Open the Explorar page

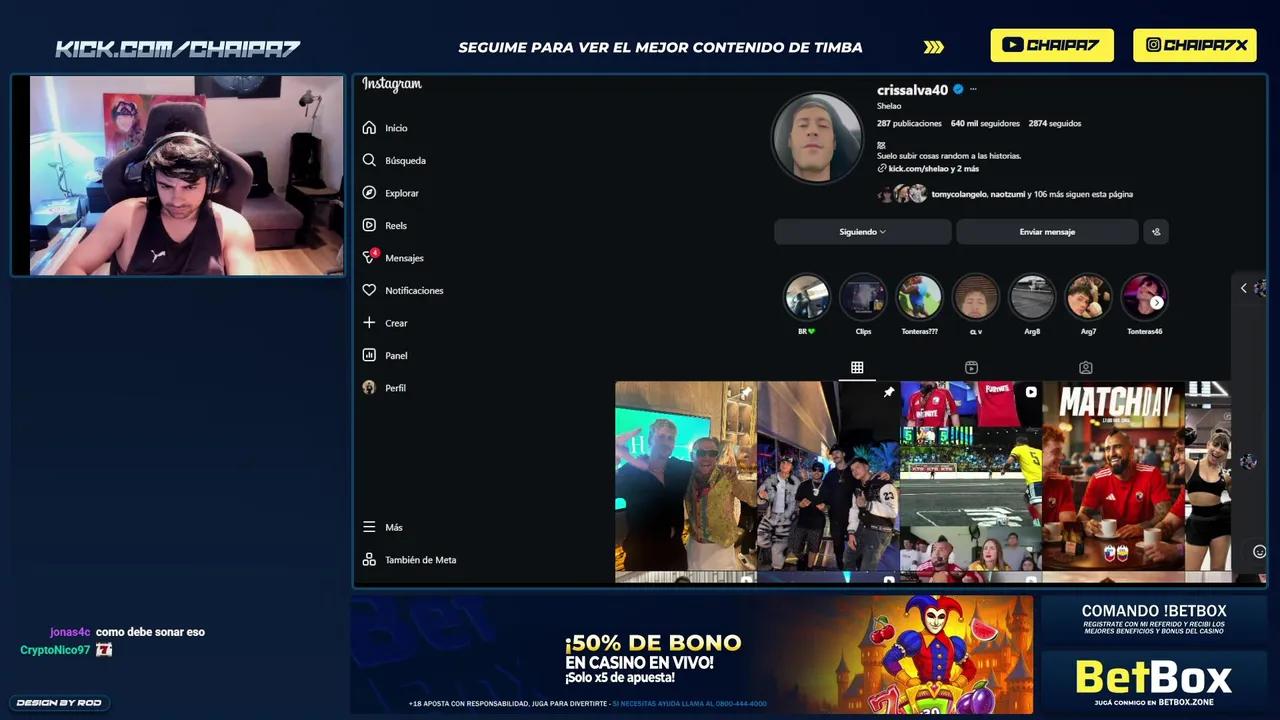pyautogui.click(x=390, y=193)
